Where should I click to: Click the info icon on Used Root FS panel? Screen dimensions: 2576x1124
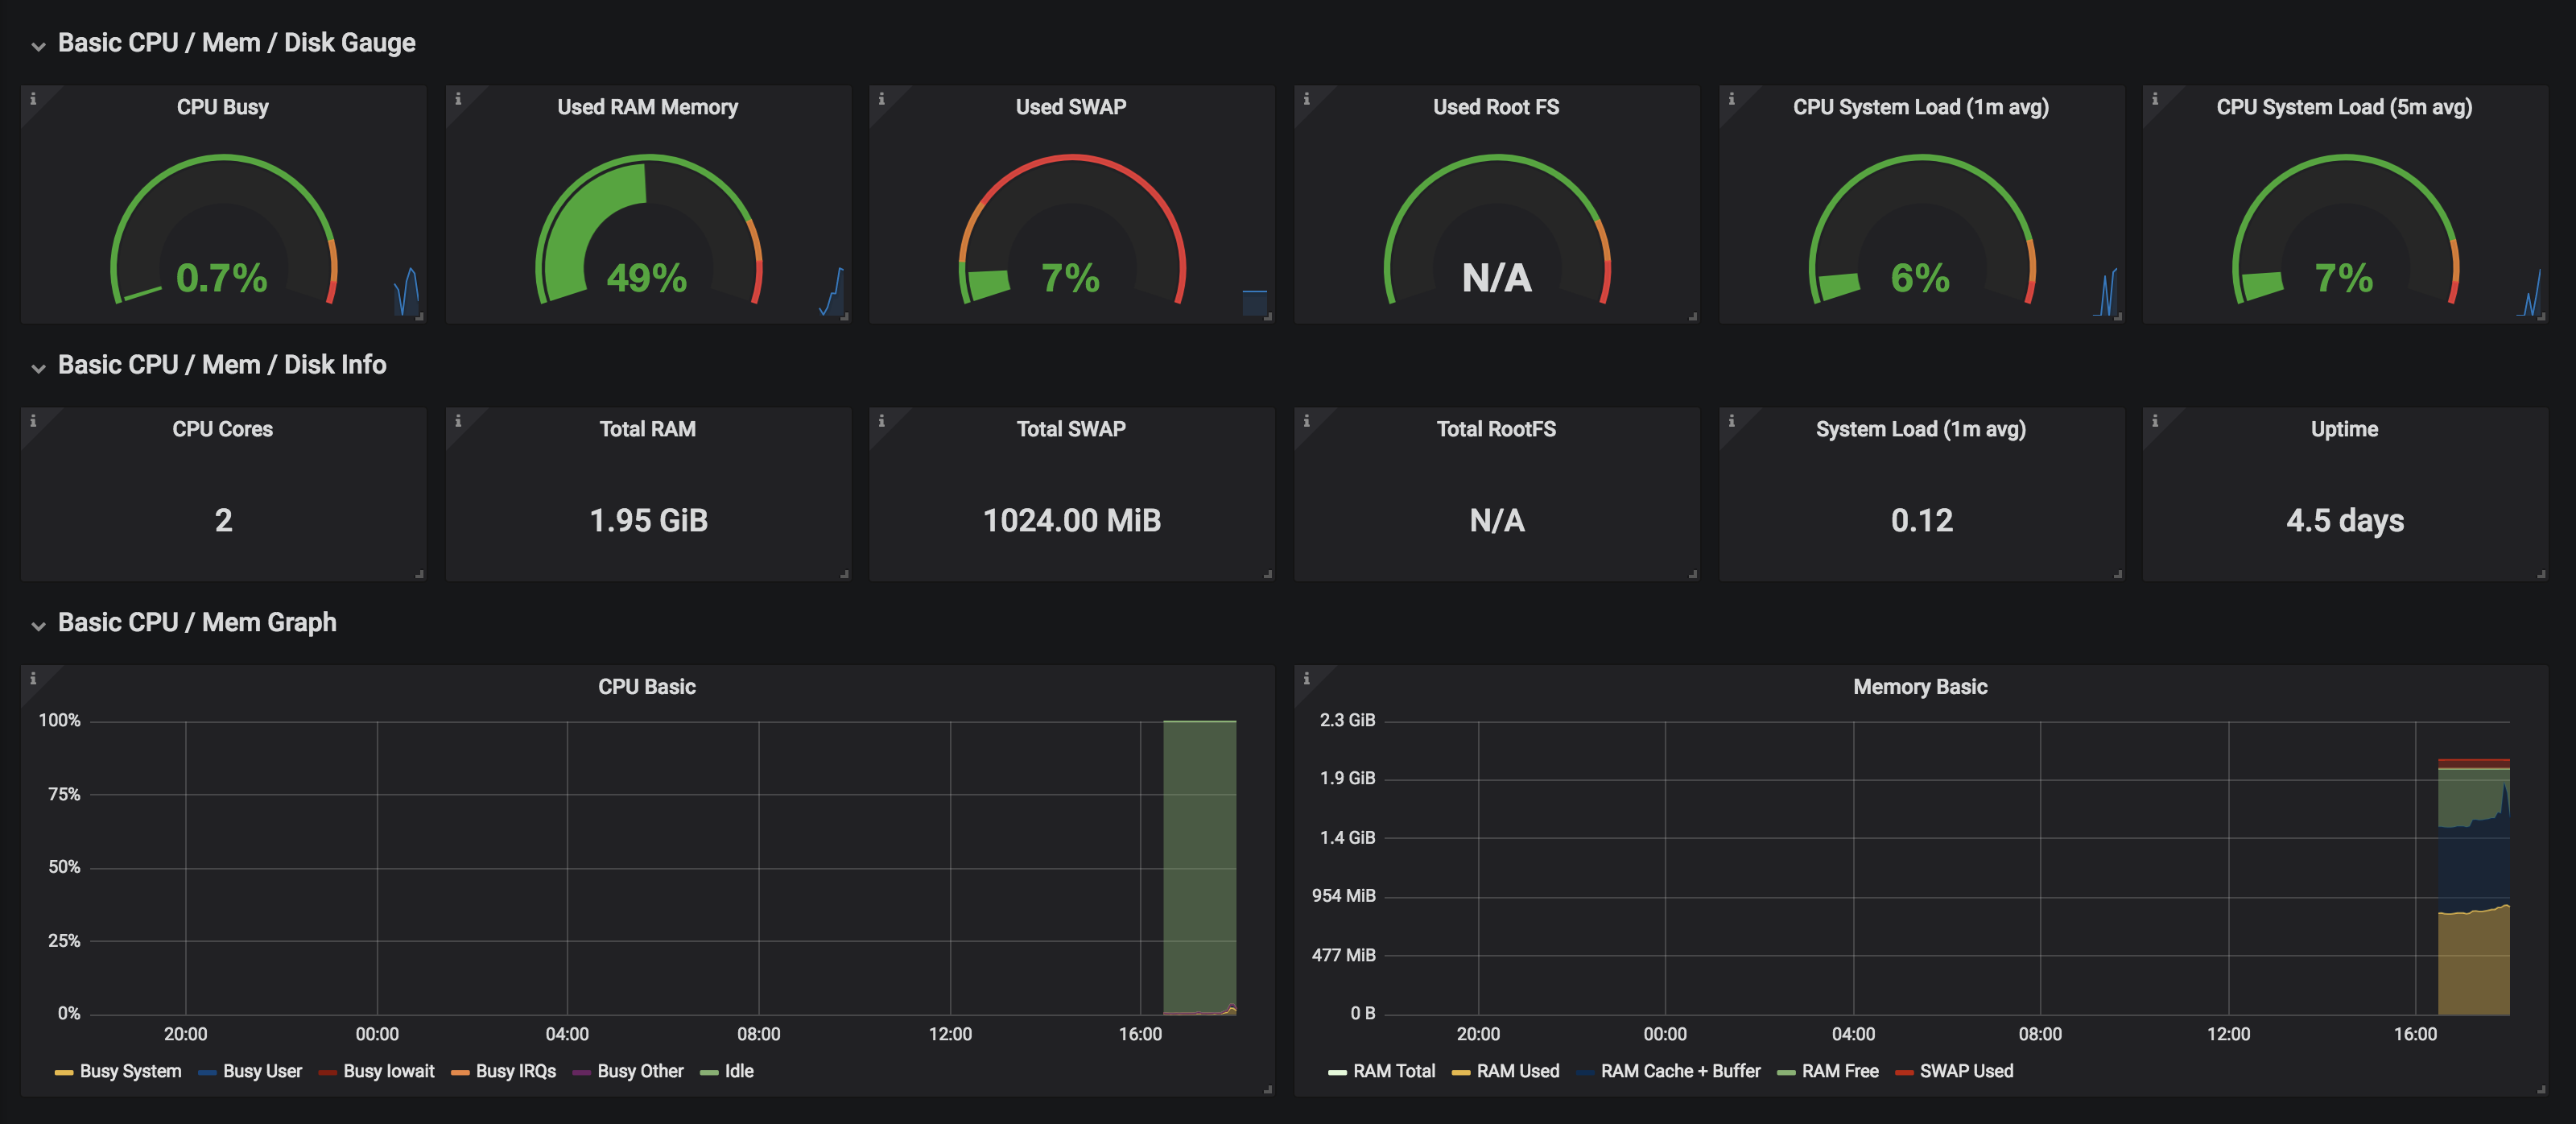click(1306, 99)
